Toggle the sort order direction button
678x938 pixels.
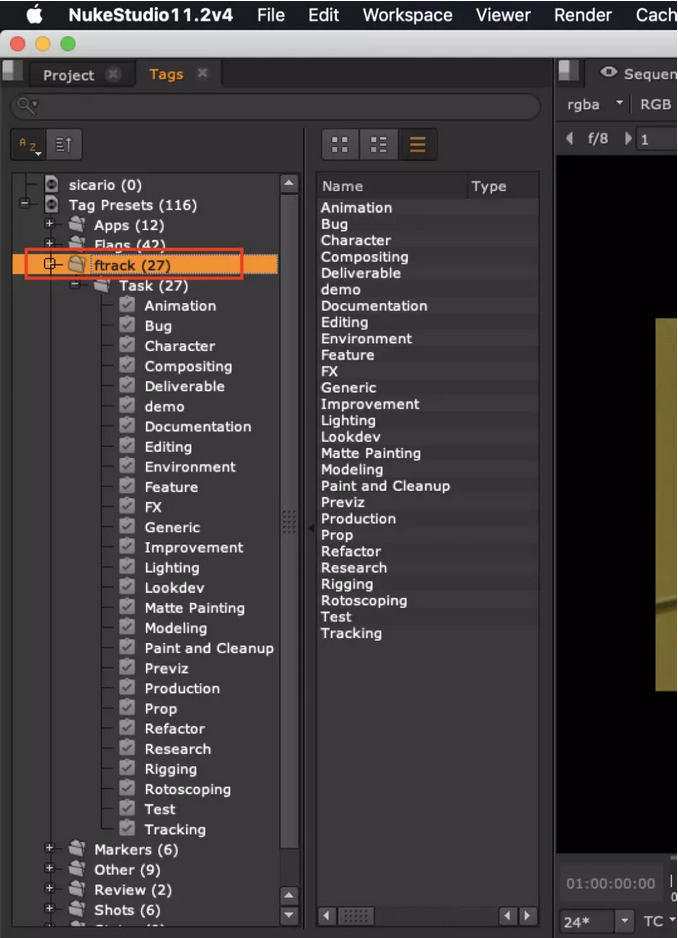coord(63,145)
